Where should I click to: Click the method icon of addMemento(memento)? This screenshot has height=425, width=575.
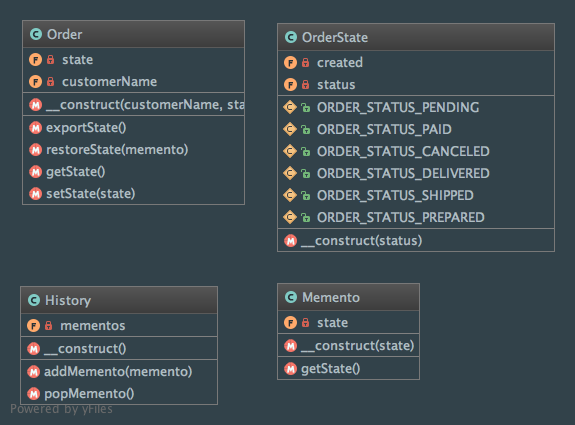point(33,371)
